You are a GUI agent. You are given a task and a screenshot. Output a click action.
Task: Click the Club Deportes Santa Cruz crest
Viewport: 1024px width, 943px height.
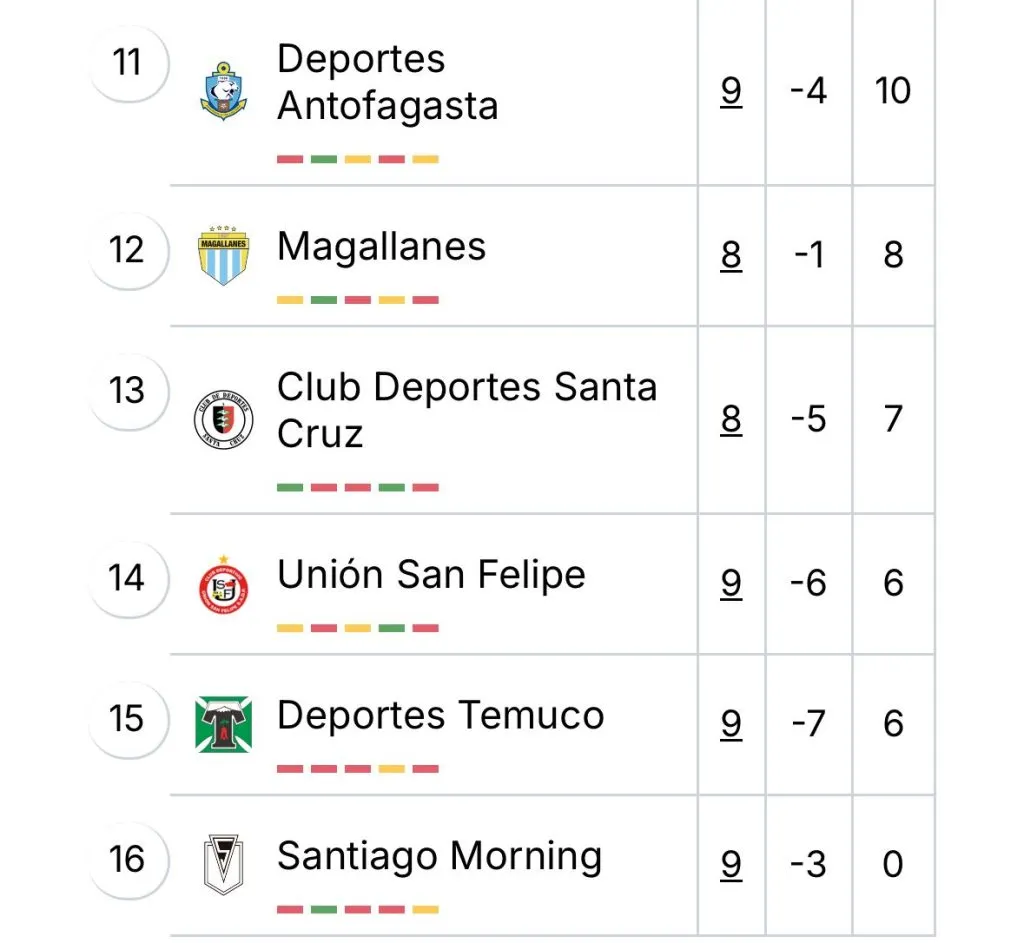[x=224, y=419]
